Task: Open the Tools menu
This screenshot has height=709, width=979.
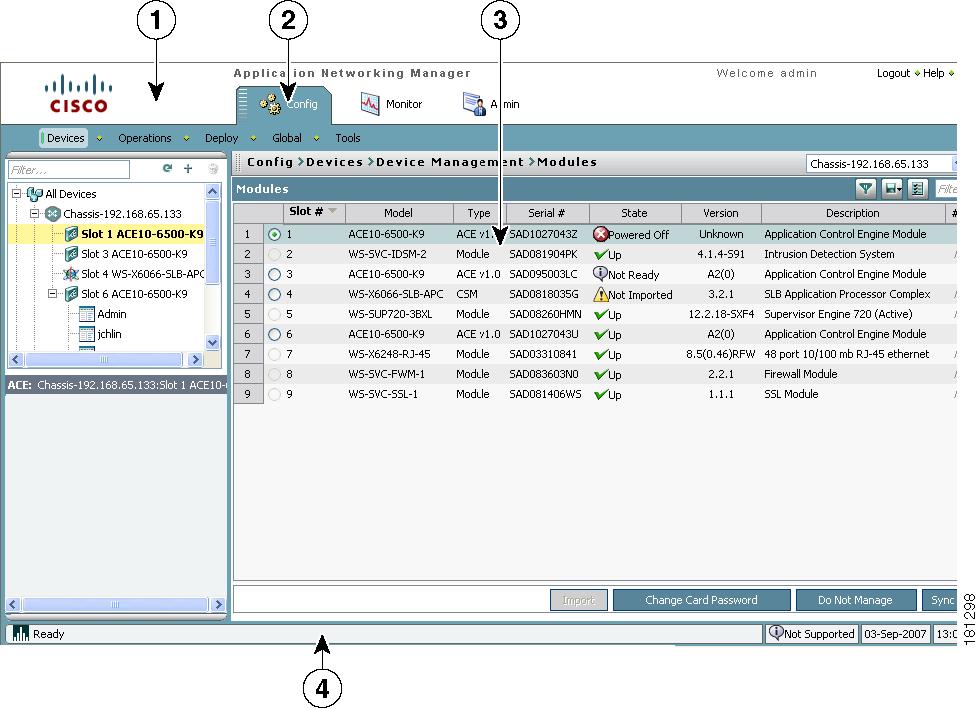Action: click(x=348, y=138)
